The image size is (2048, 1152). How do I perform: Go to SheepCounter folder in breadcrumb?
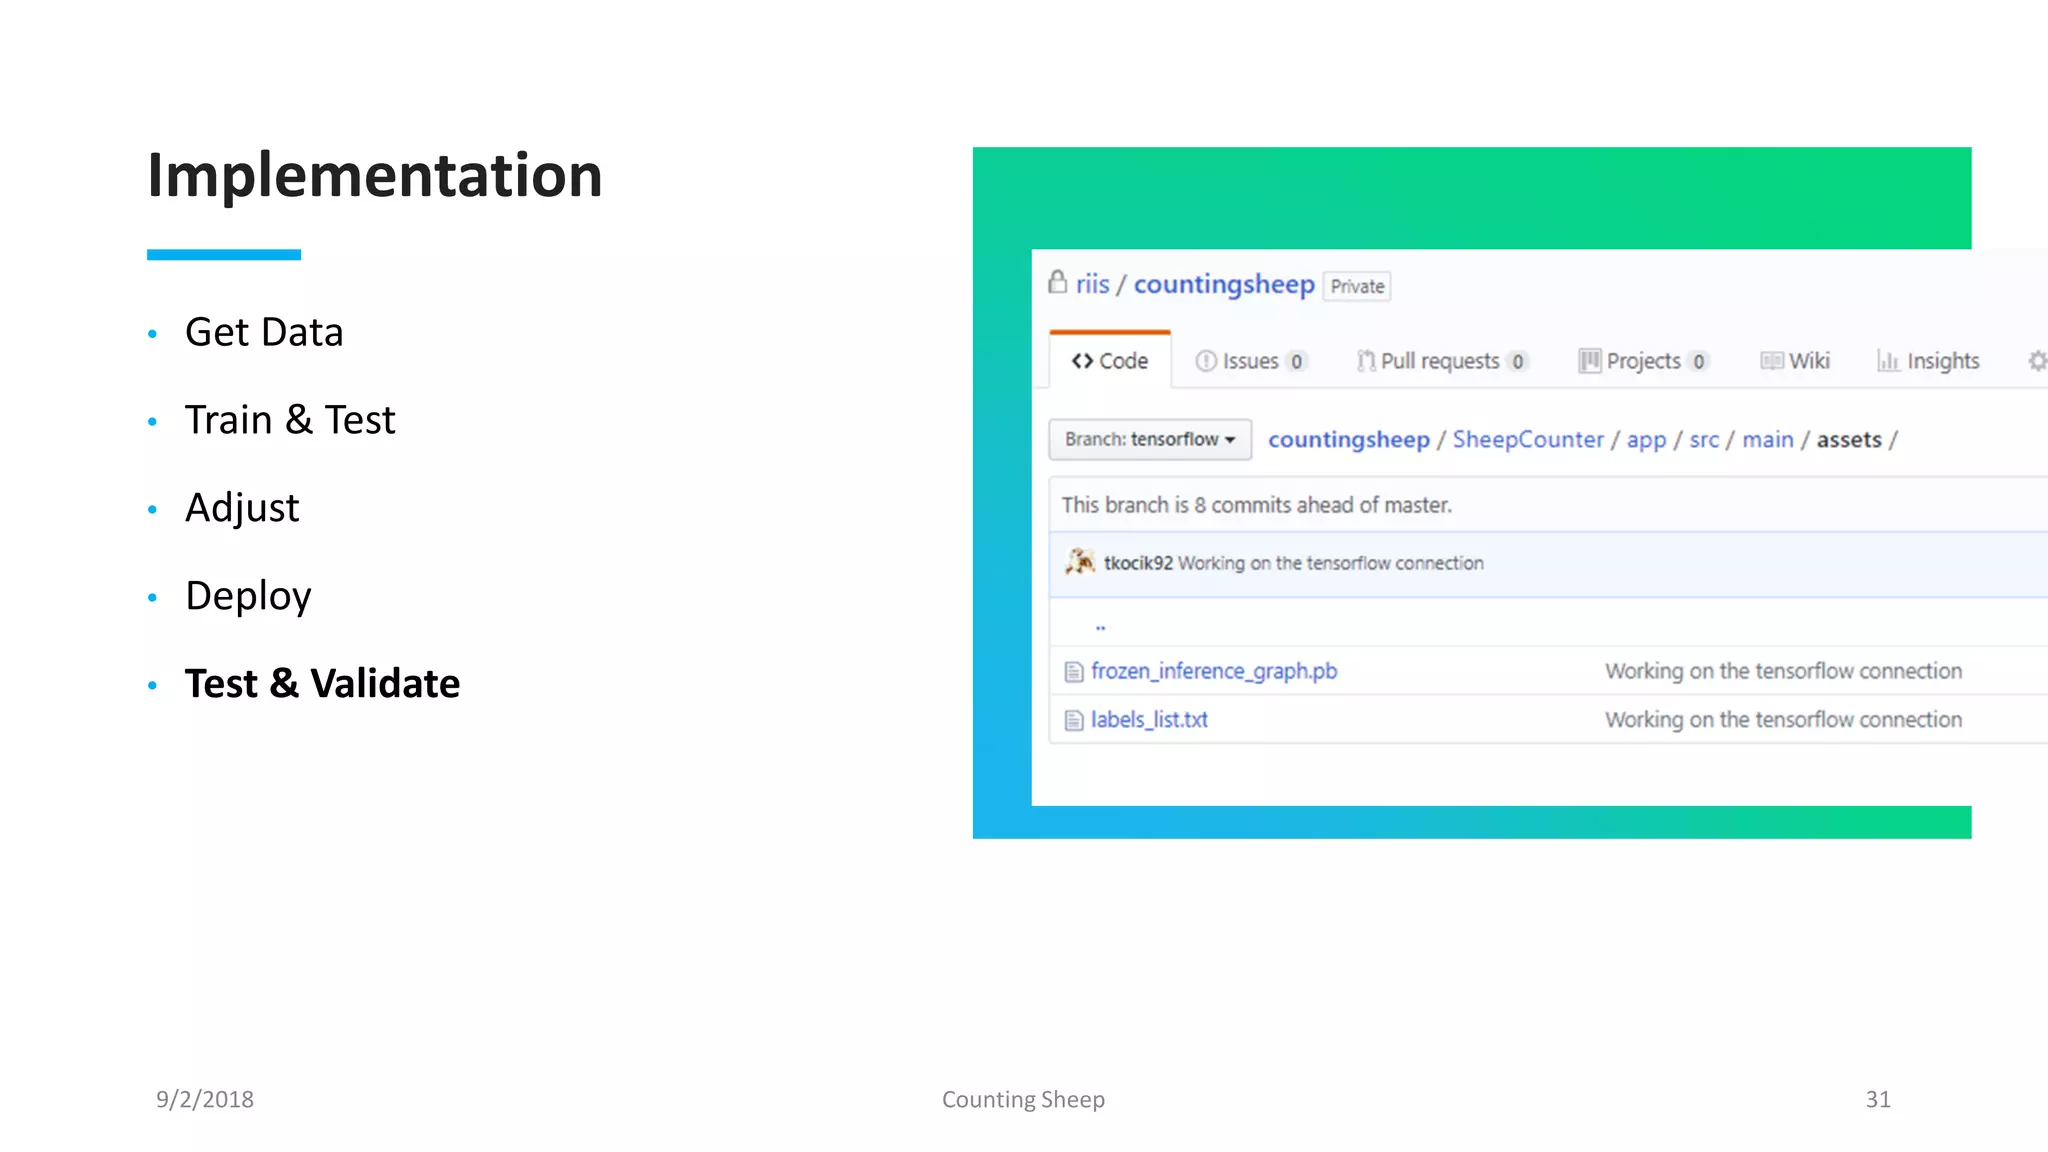(1528, 440)
